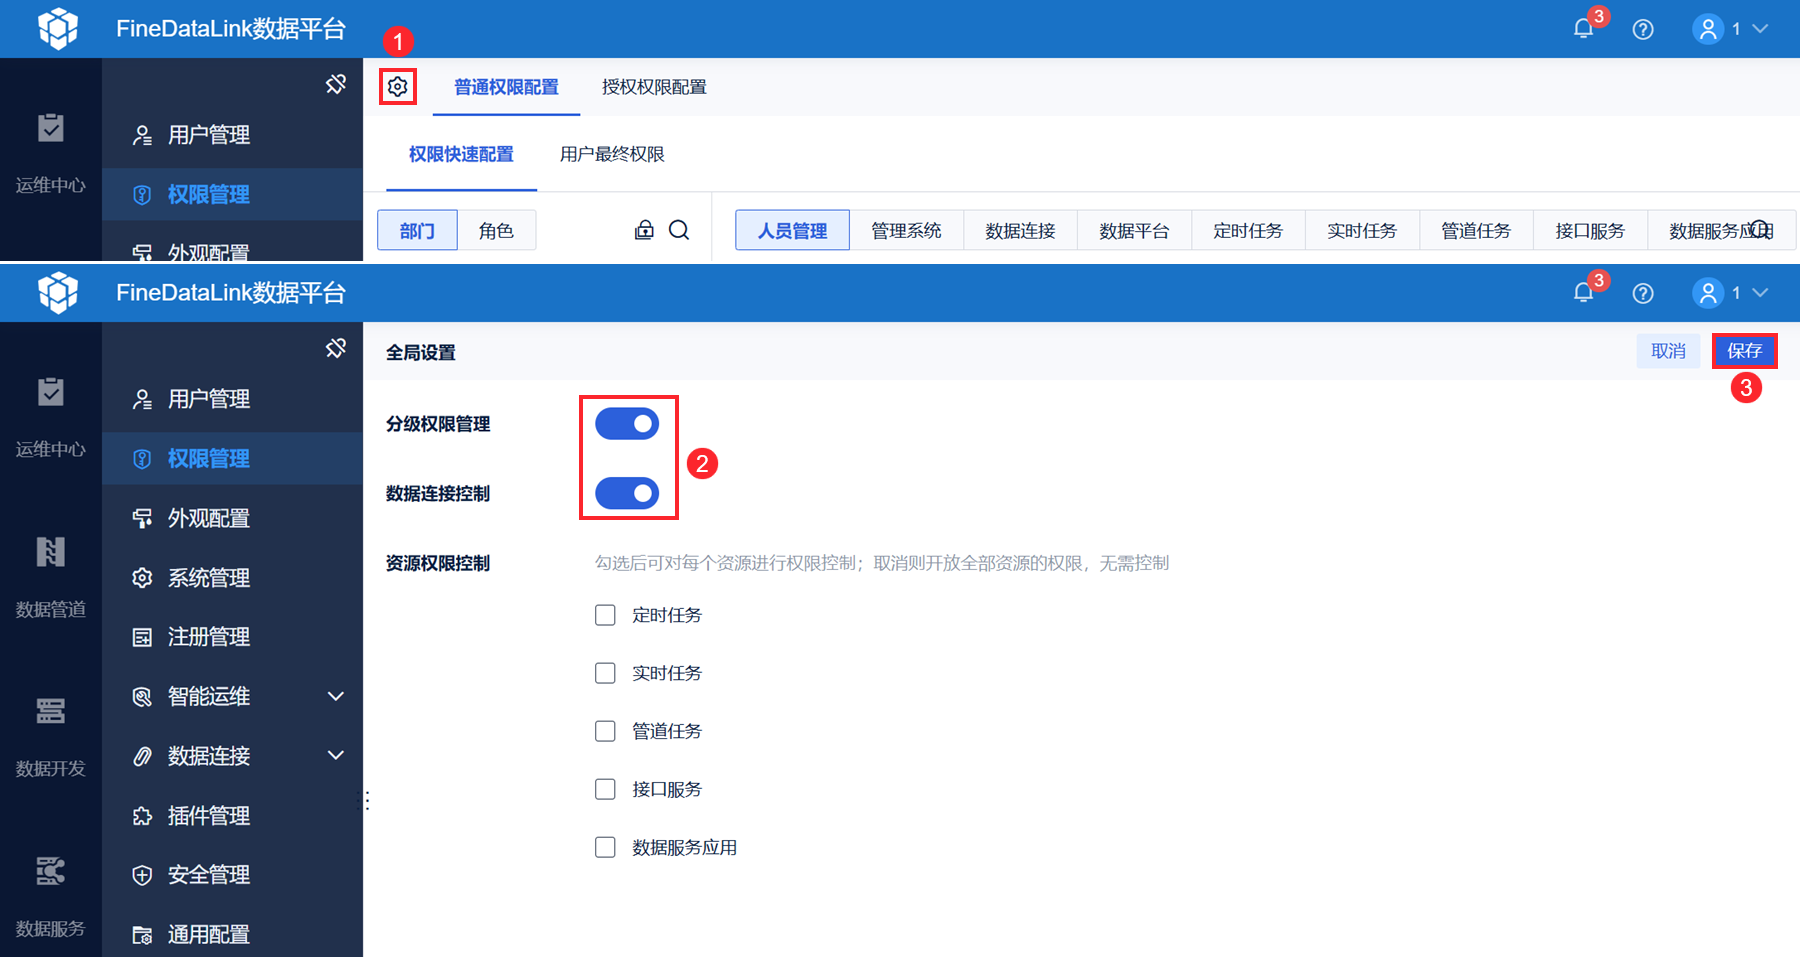This screenshot has width=1800, height=957.
Task: Open user dropdown arrow in the lower header
Action: point(1760,293)
